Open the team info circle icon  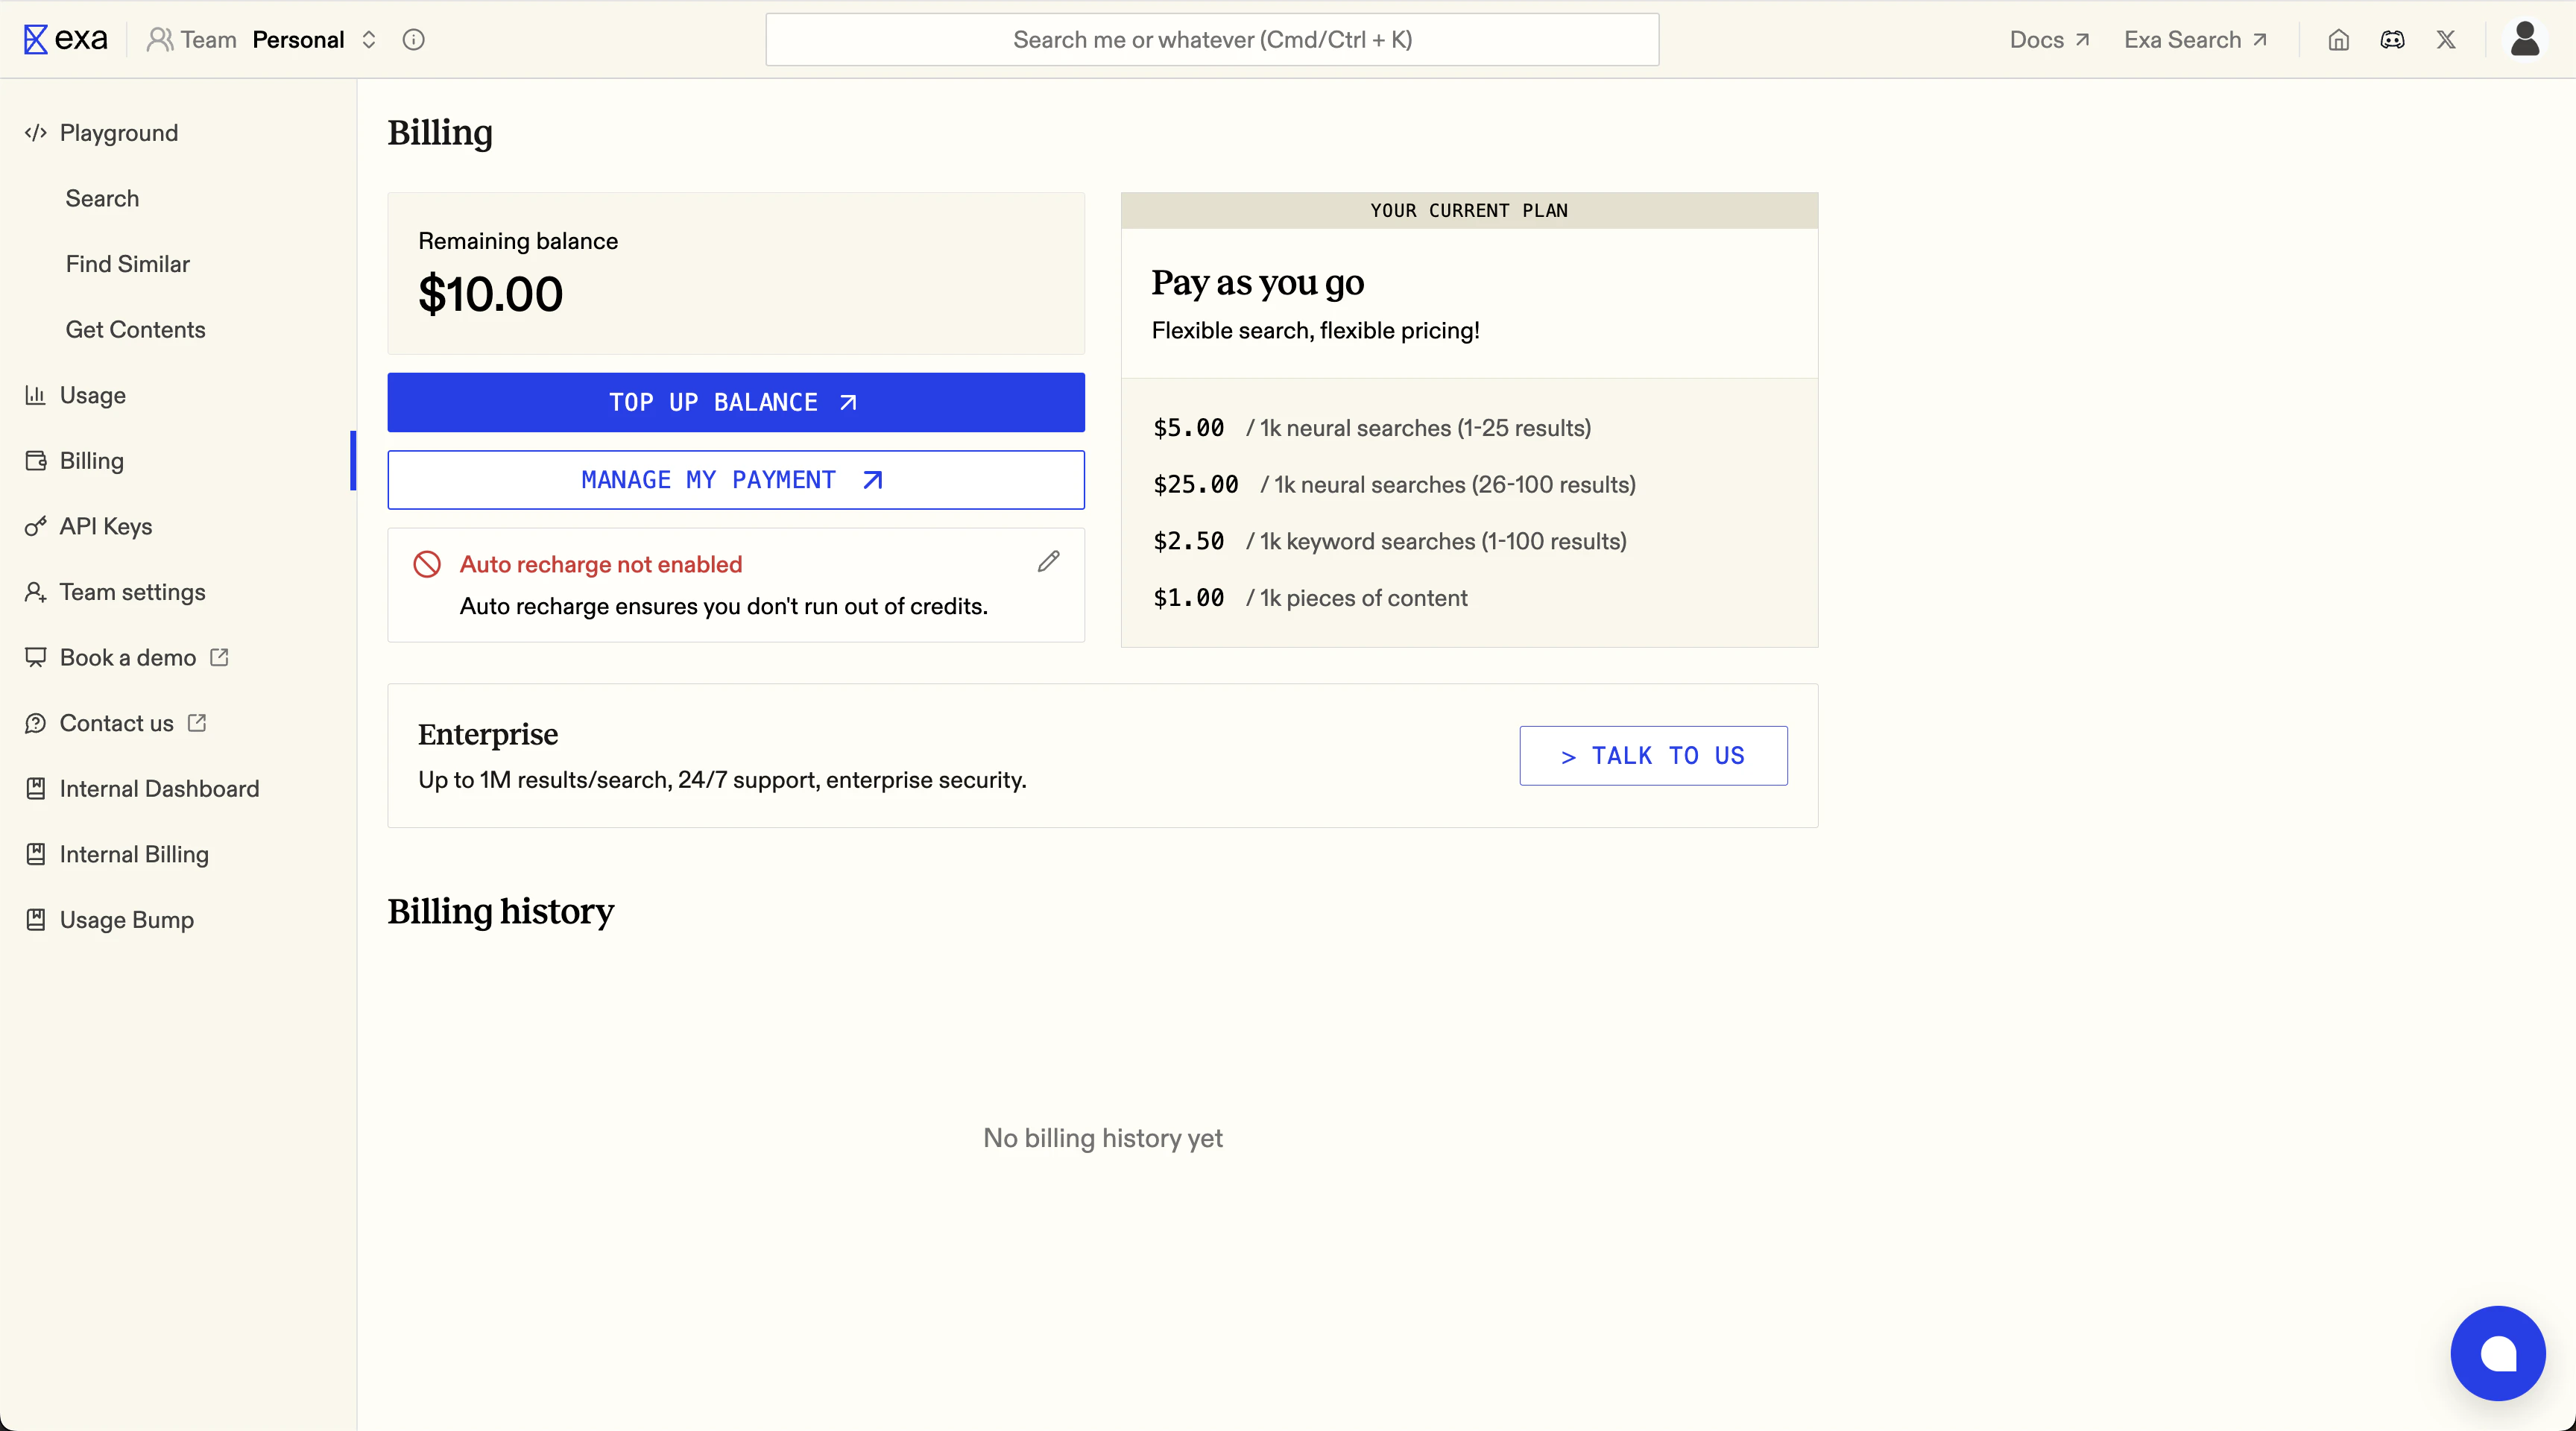413,39
